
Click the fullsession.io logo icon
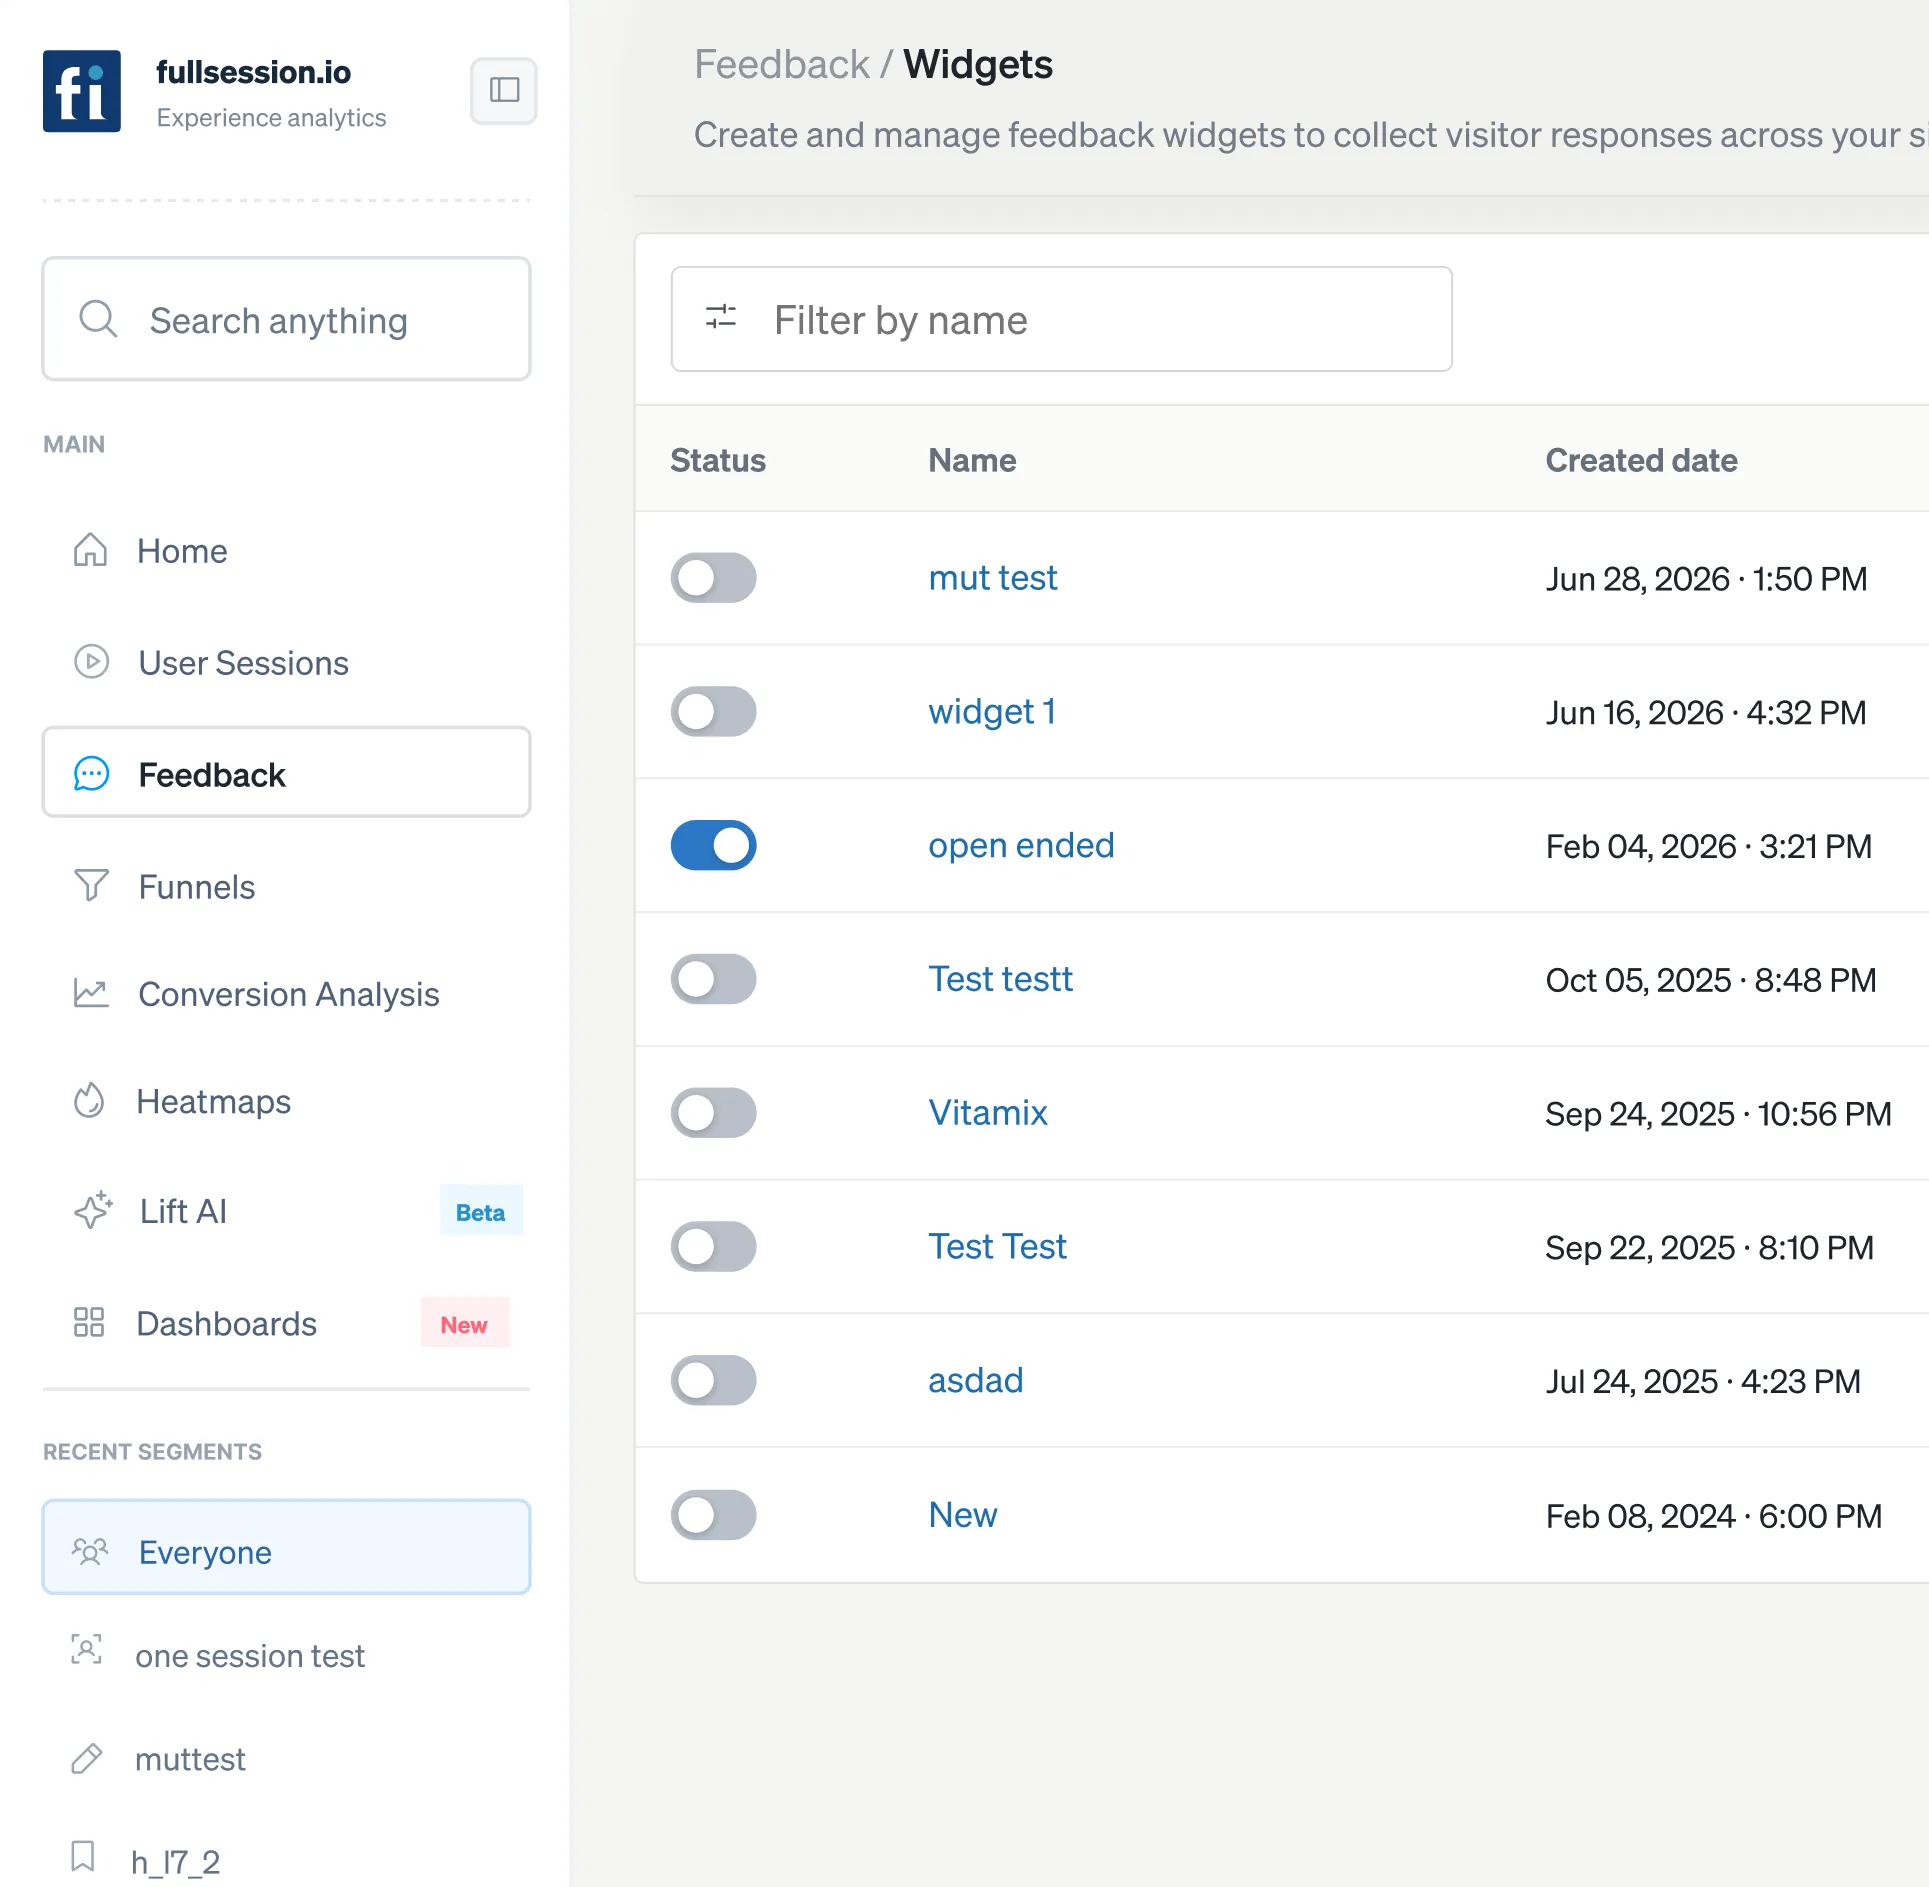82,91
